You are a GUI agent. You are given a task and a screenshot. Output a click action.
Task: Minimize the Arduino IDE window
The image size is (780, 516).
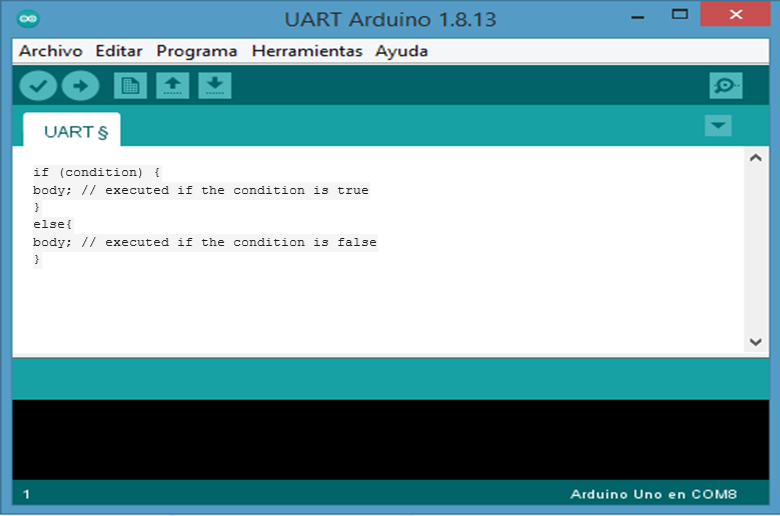[638, 17]
